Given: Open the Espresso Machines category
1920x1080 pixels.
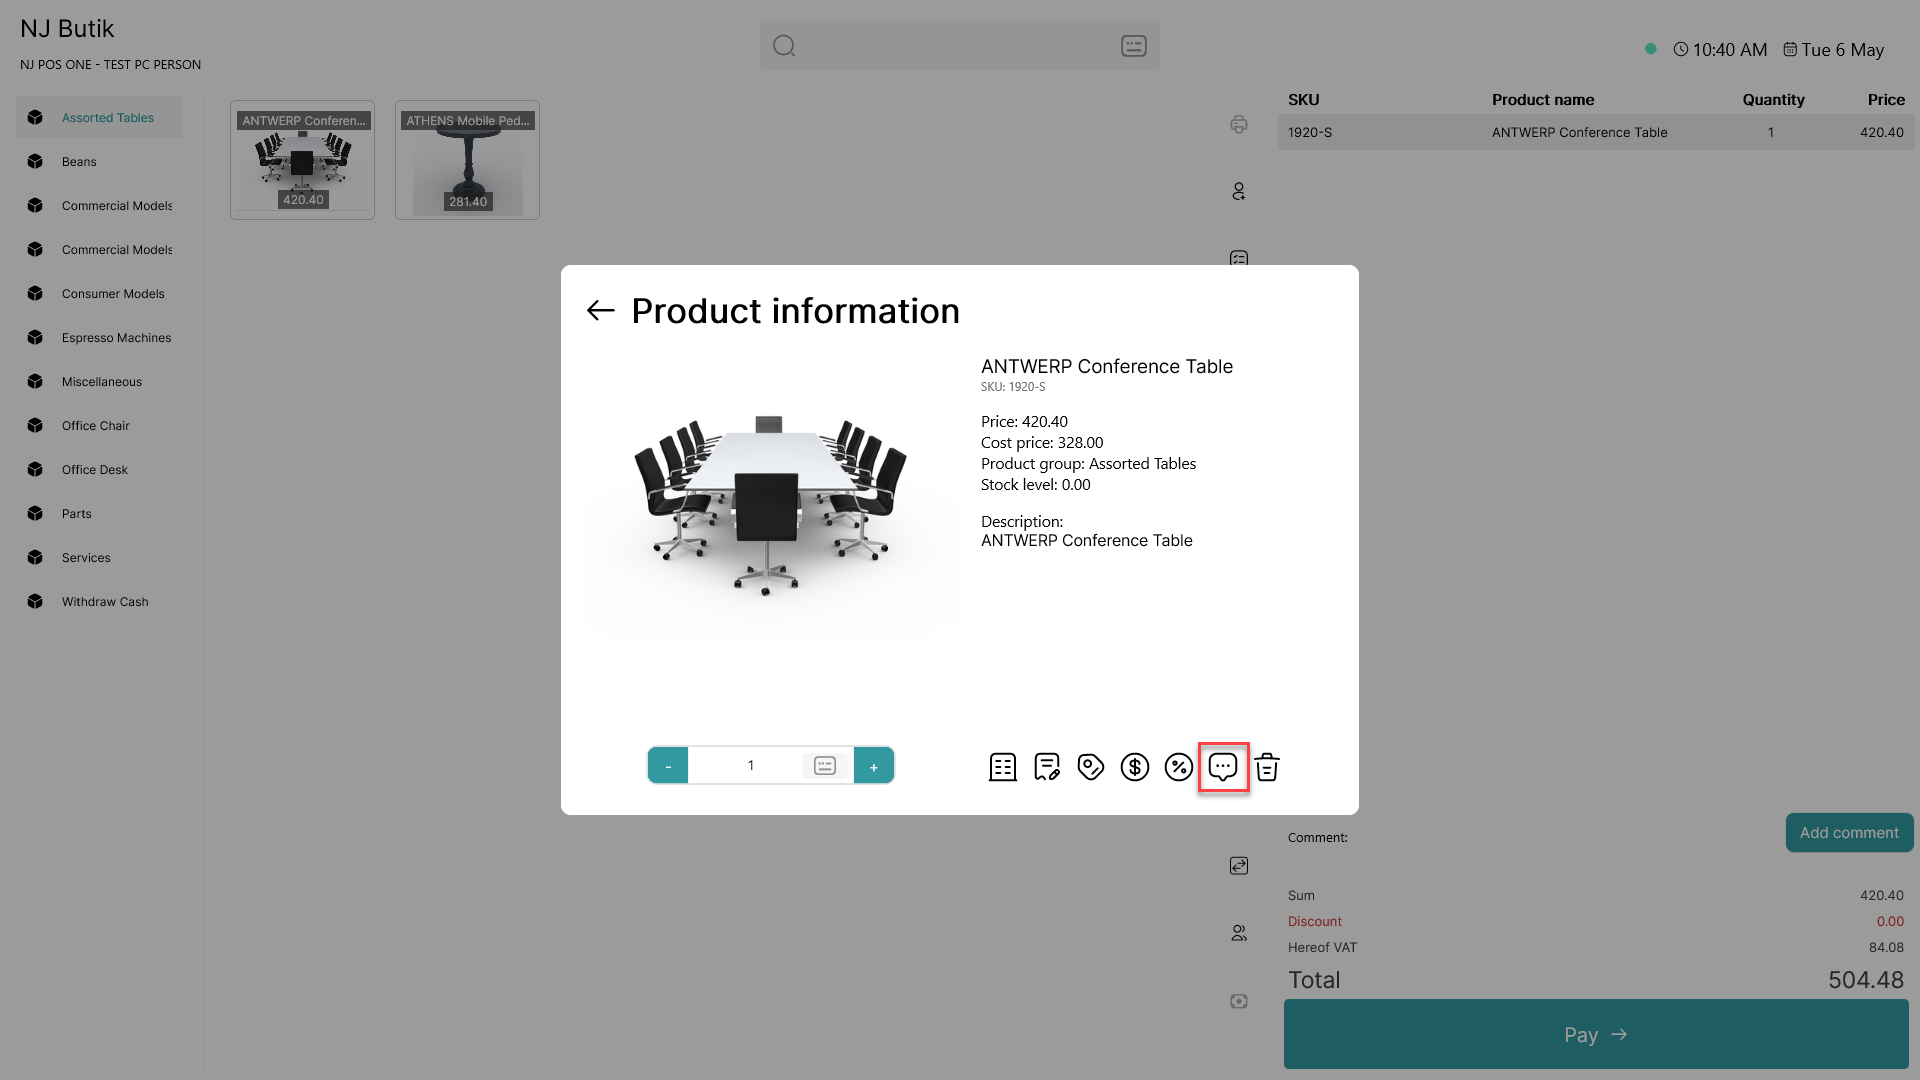Looking at the screenshot, I should [100, 338].
